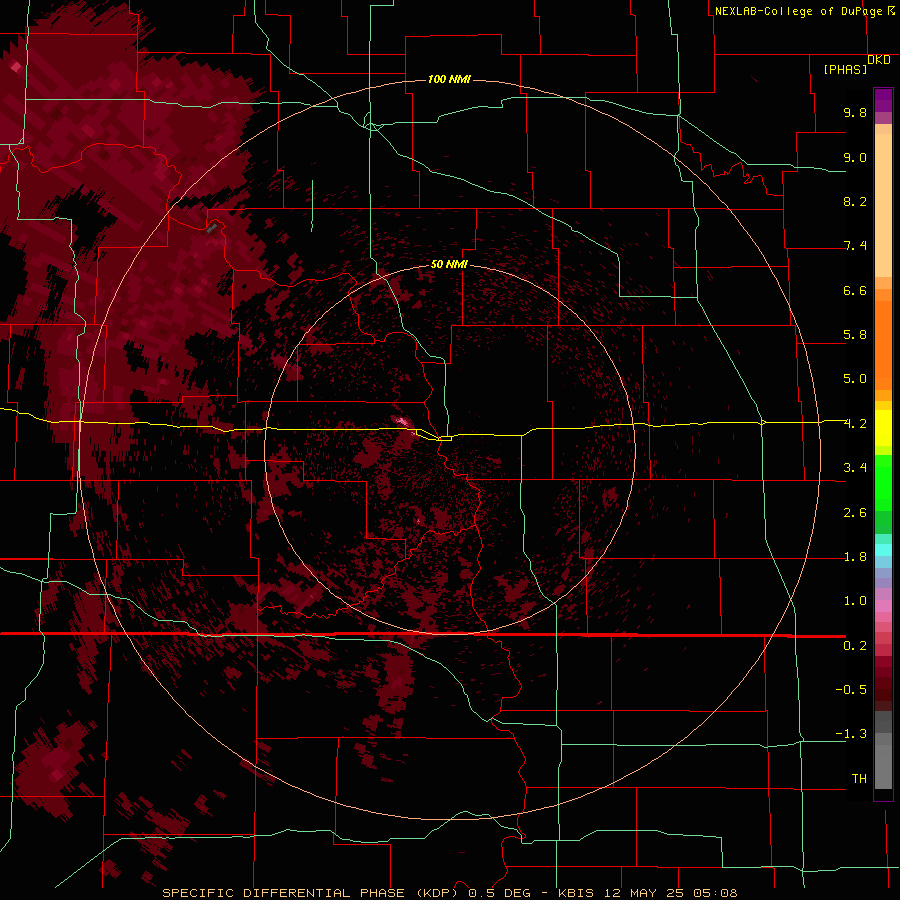Click the TH threshold label in legend
The height and width of the screenshot is (900, 900).
click(x=859, y=779)
